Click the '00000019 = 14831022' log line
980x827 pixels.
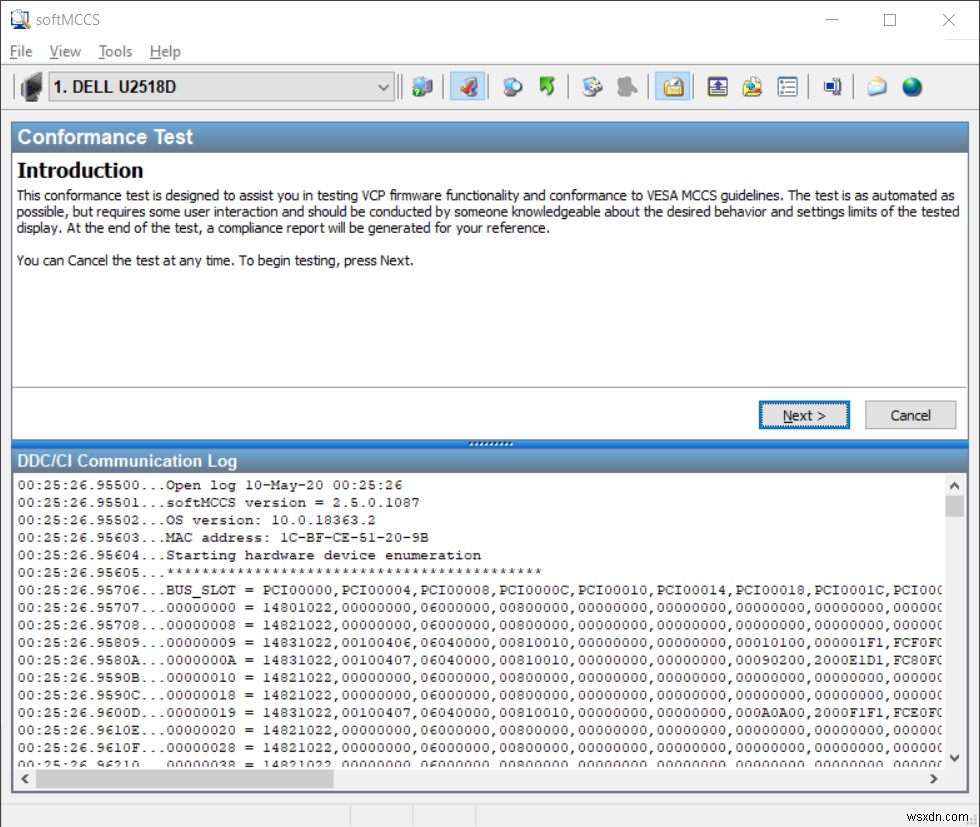(x=479, y=713)
